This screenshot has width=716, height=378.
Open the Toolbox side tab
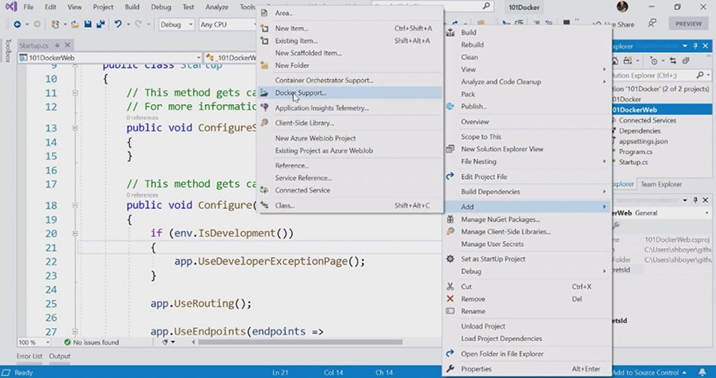8,50
